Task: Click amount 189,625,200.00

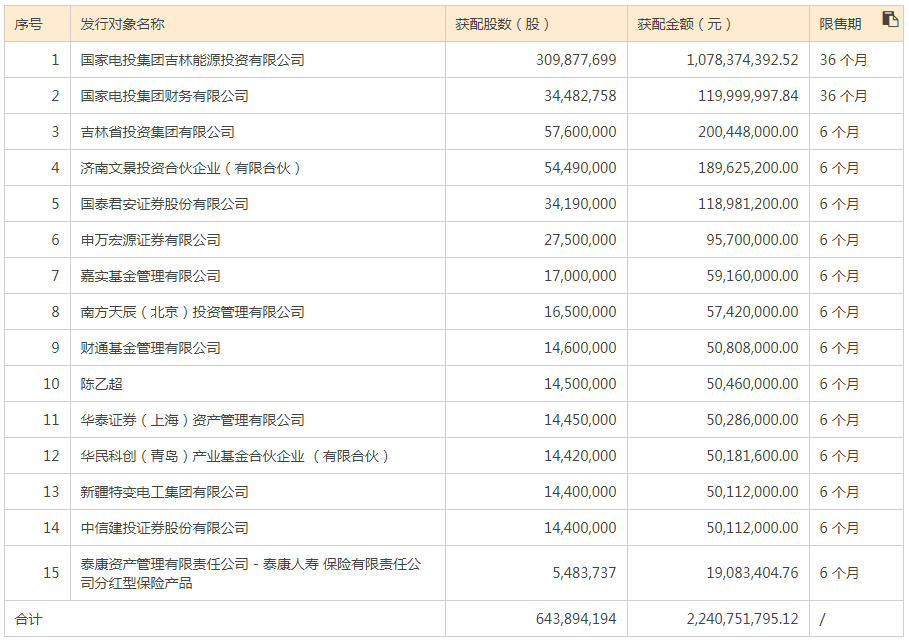Action: [x=748, y=168]
